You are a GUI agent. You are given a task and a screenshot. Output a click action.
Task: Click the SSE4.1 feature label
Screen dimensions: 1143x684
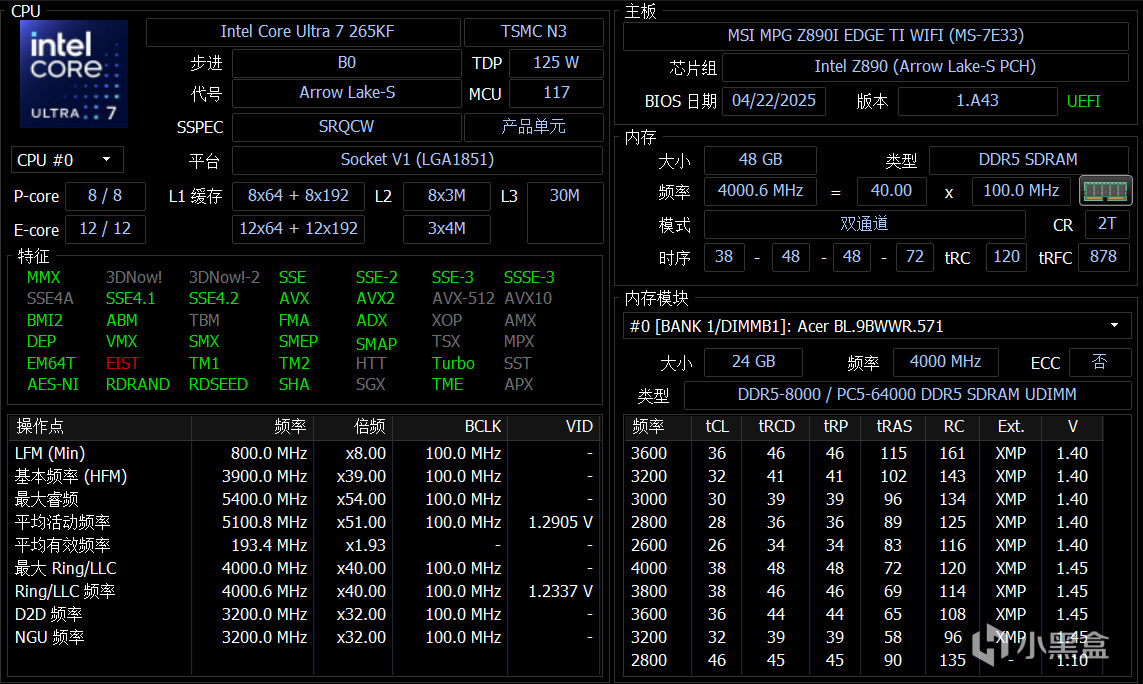point(130,299)
